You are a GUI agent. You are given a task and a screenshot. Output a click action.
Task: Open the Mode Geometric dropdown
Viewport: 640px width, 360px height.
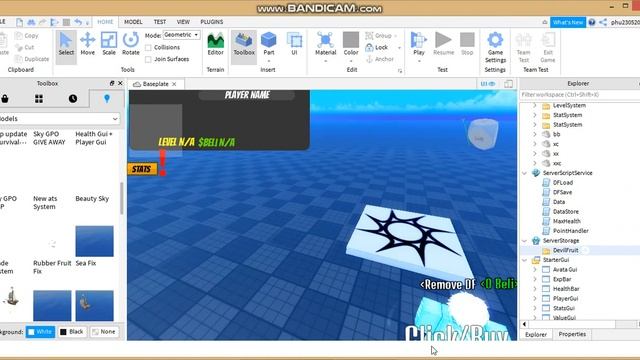tap(181, 35)
